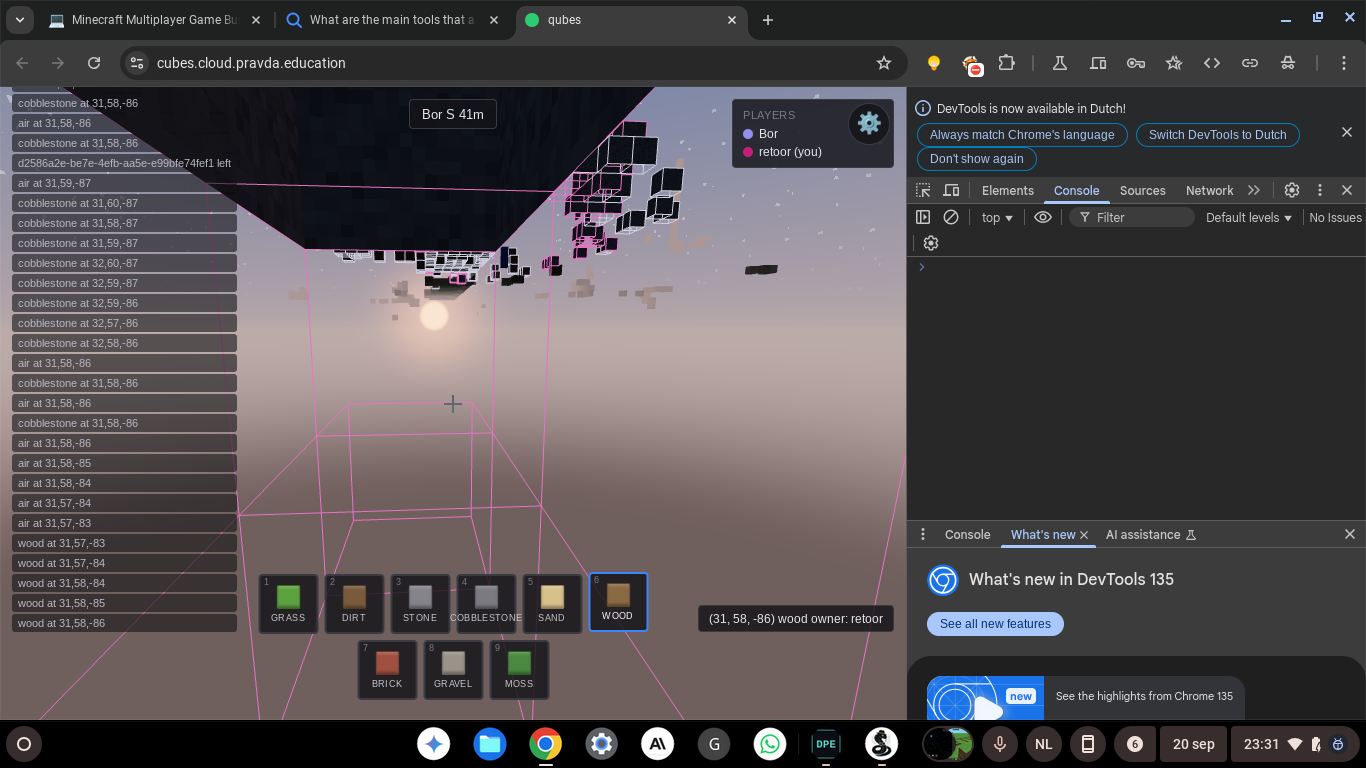This screenshot has width=1366, height=768.
Task: Open the Default levels dropdown
Action: click(x=1249, y=217)
